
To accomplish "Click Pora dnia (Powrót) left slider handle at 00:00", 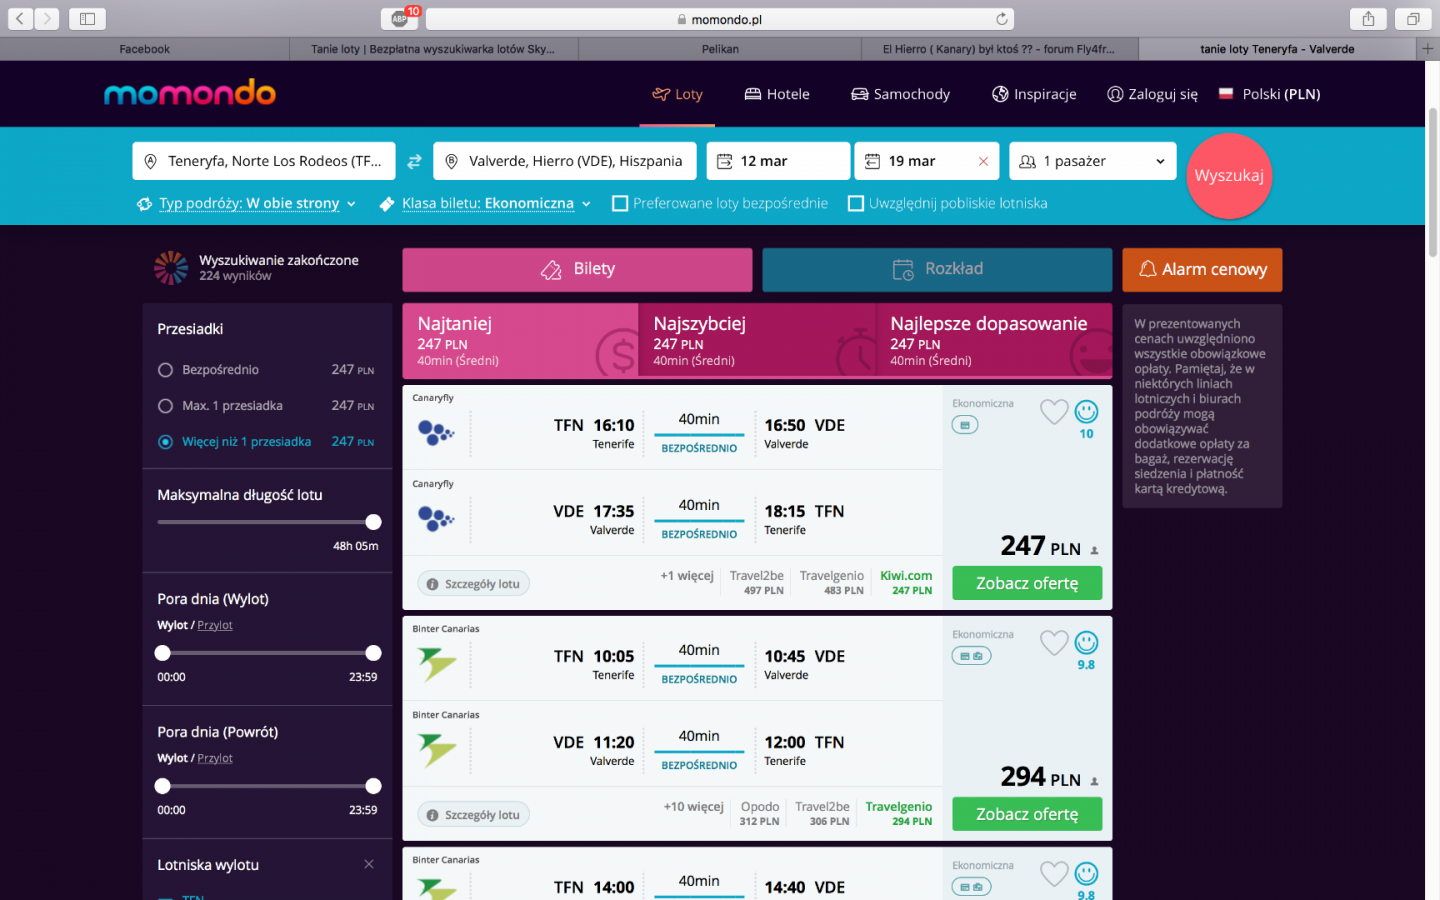I will pyautogui.click(x=163, y=786).
